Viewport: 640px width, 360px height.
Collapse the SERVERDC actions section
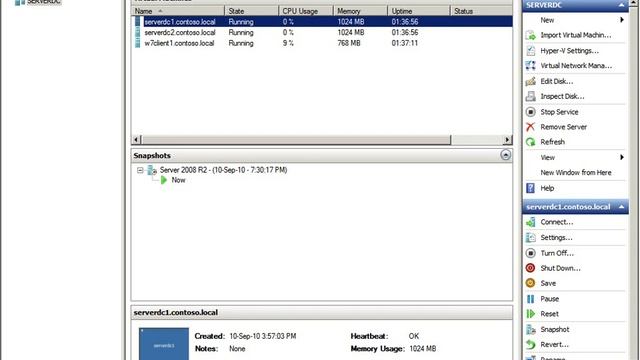tap(621, 5)
